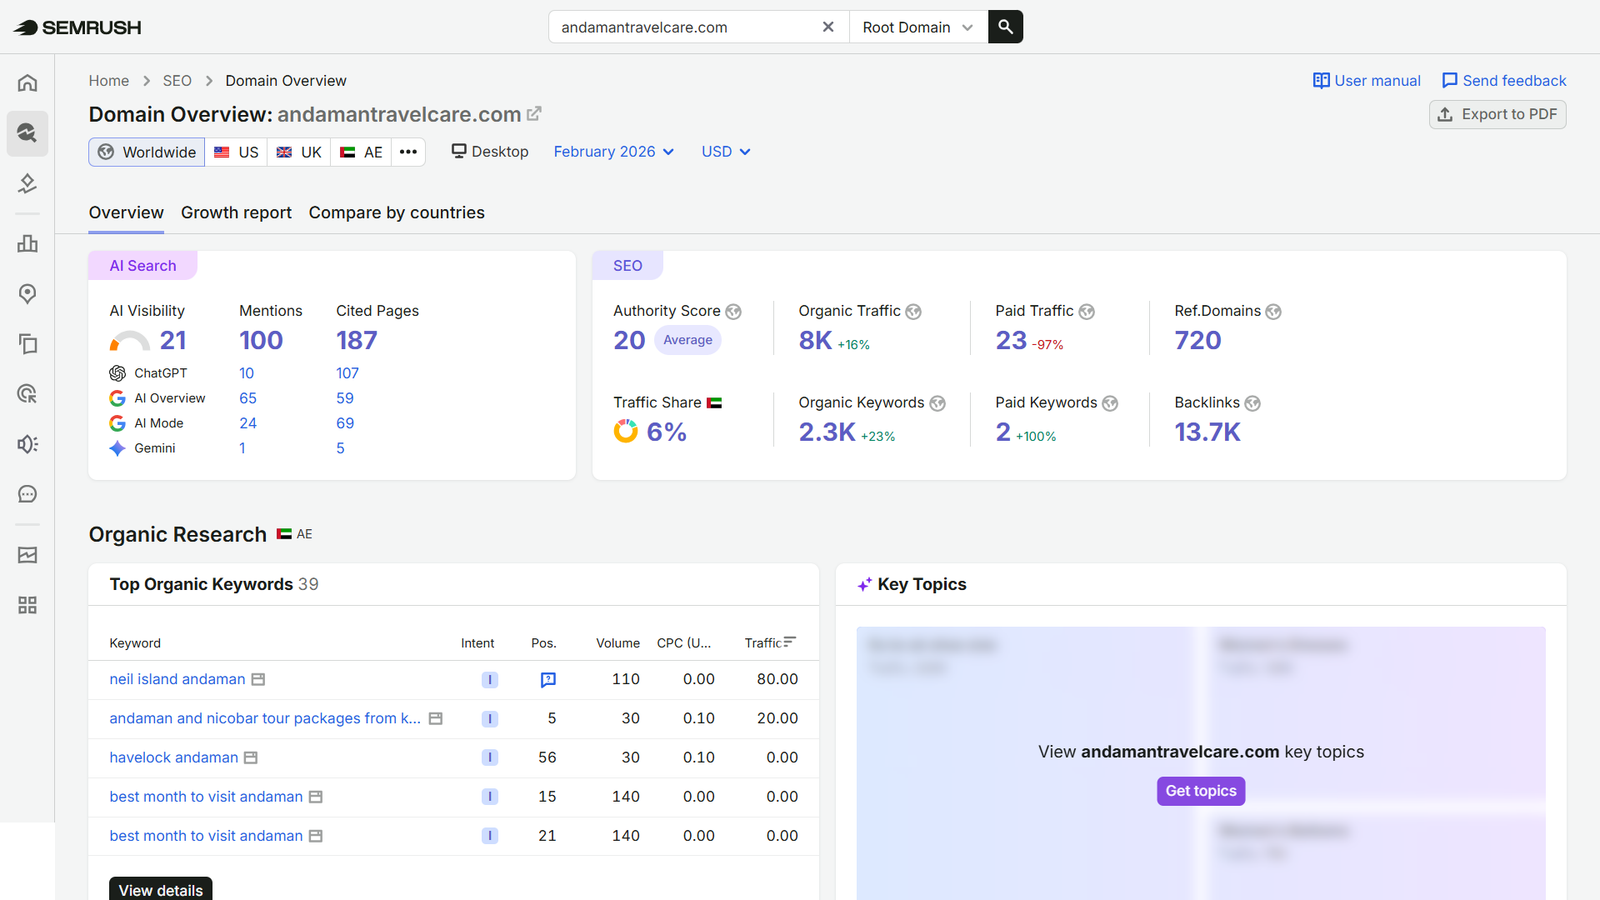Screen dimensions: 1600x900
Task: Select the Worldwide database toggle
Action: (147, 152)
